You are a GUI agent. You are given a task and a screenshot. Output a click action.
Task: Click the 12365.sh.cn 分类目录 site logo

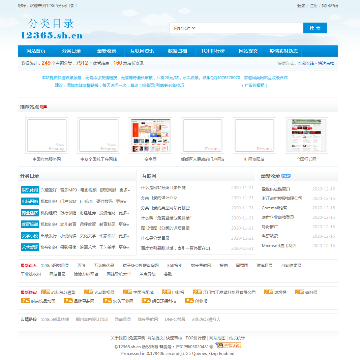pos(51,29)
